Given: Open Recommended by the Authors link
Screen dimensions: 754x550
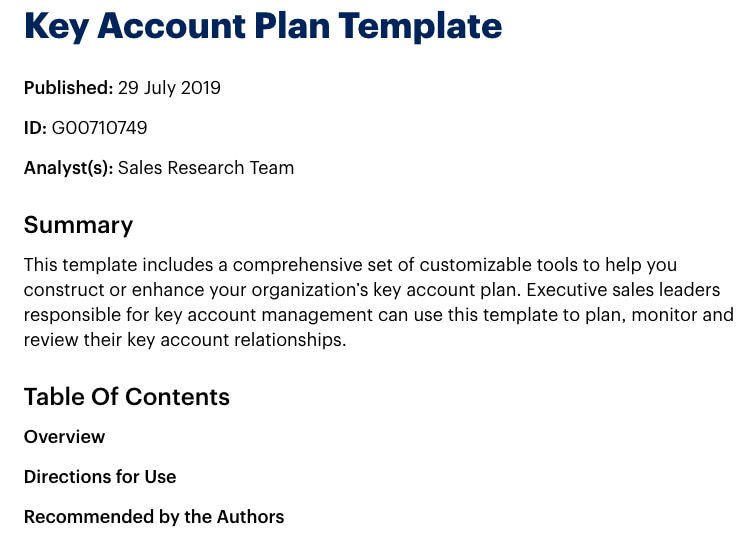Looking at the screenshot, I should click(154, 517).
